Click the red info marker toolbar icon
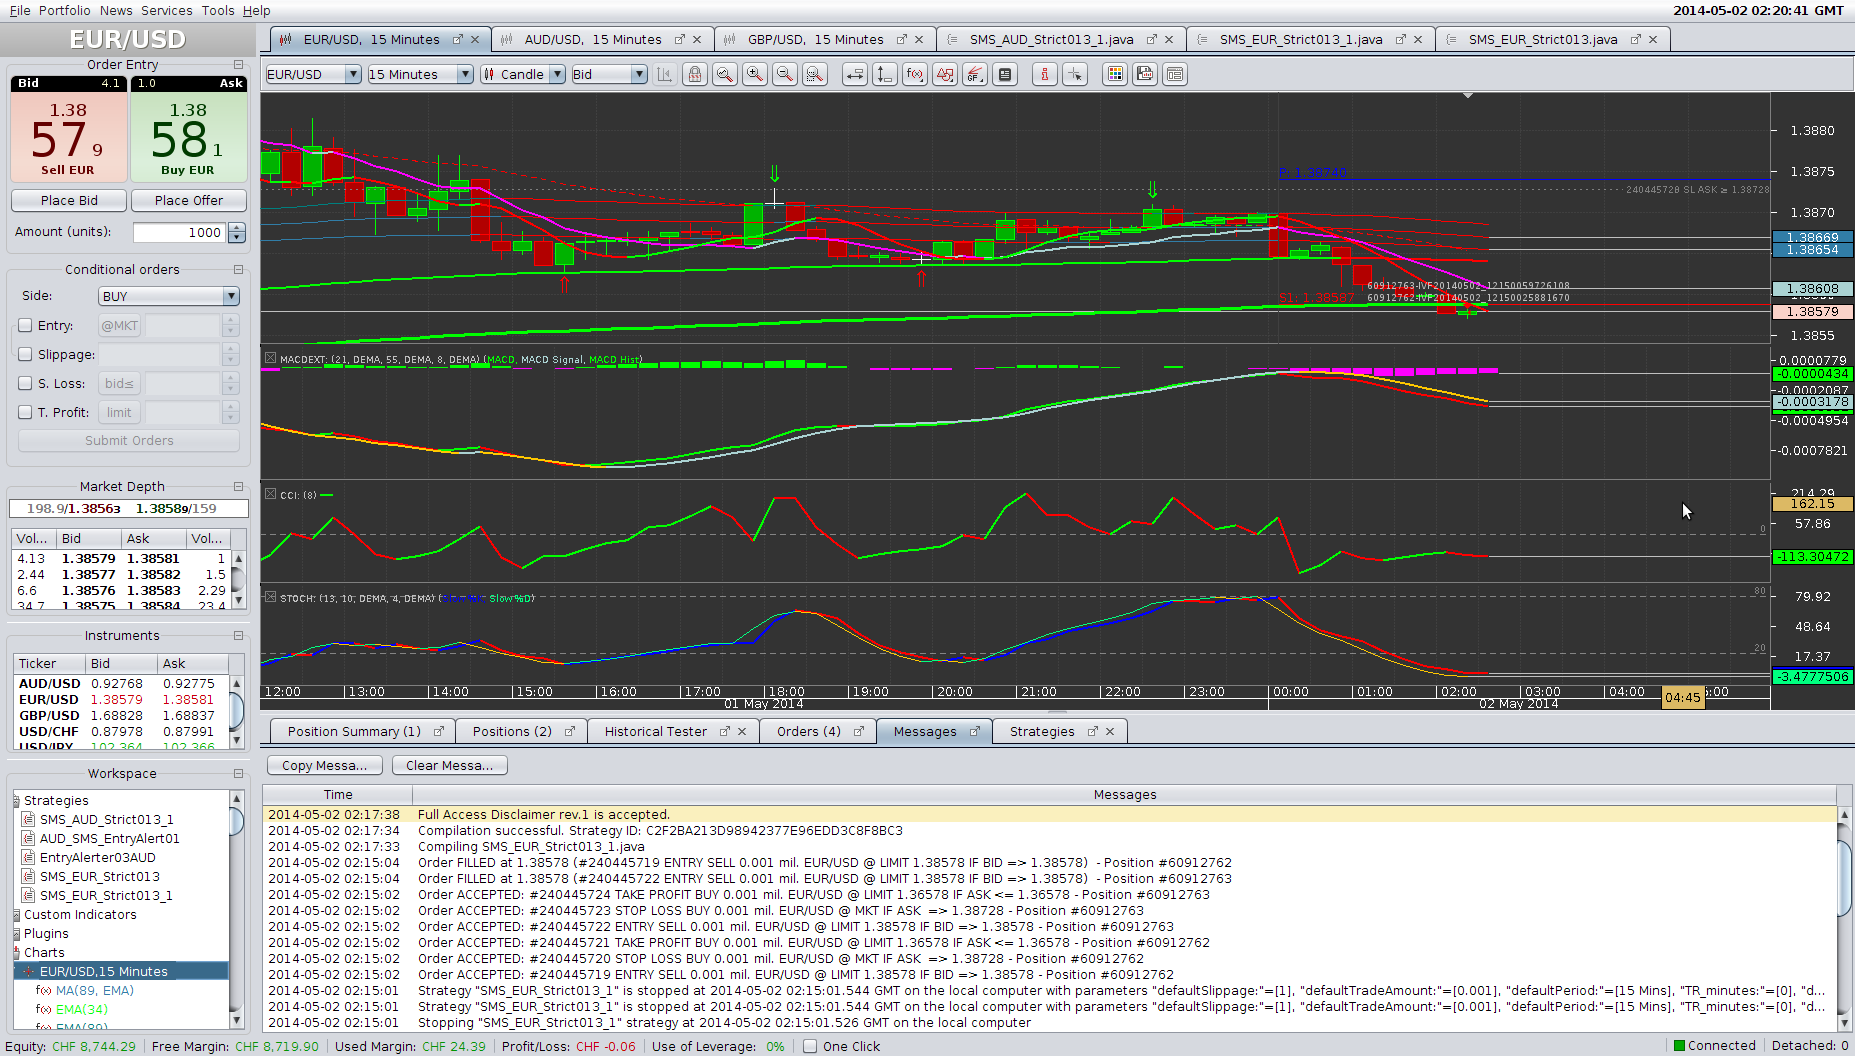1855x1056 pixels. pyautogui.click(x=1045, y=74)
